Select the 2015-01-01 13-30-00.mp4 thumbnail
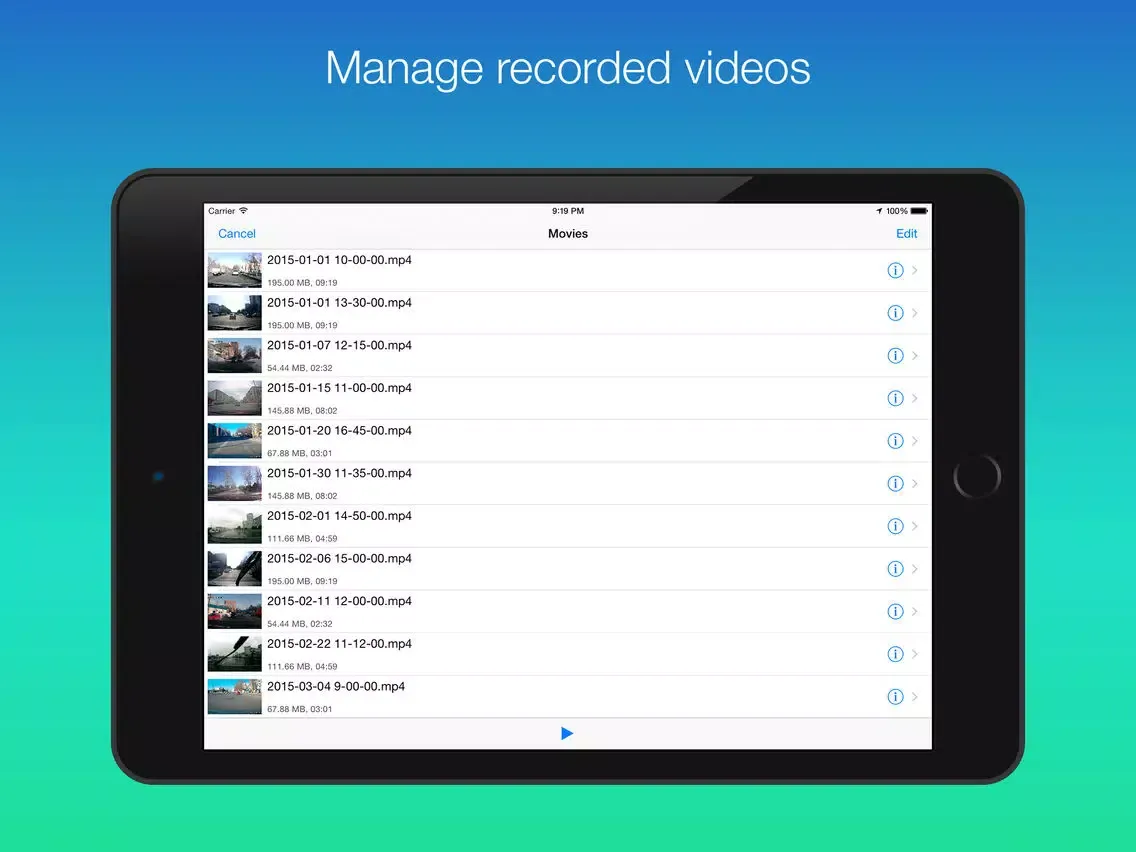The height and width of the screenshot is (852, 1136). point(234,313)
